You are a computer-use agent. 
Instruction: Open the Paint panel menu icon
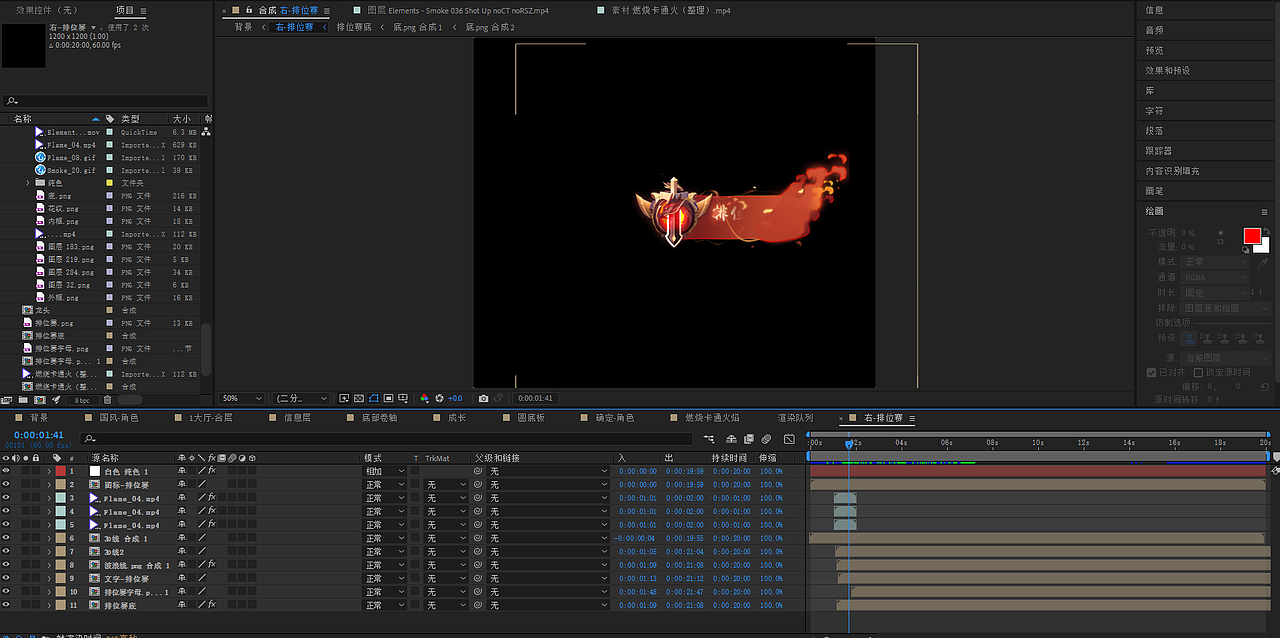click(1265, 212)
